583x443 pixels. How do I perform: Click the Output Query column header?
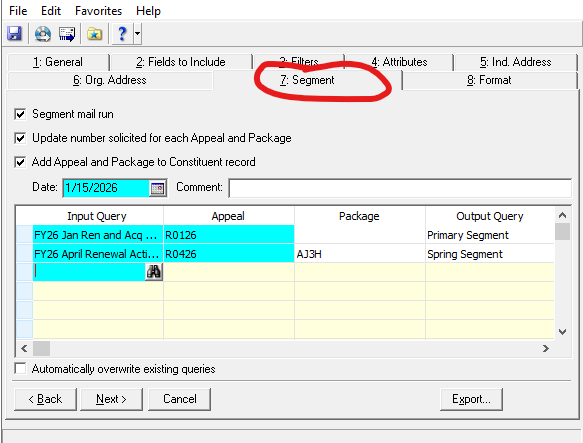490,216
